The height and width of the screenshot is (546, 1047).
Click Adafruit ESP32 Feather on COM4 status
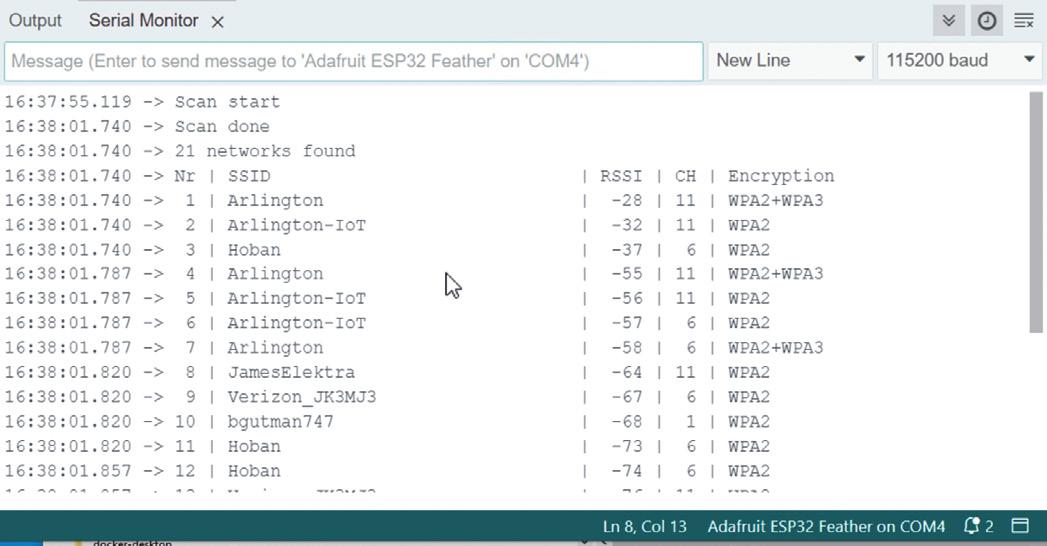pos(826,527)
